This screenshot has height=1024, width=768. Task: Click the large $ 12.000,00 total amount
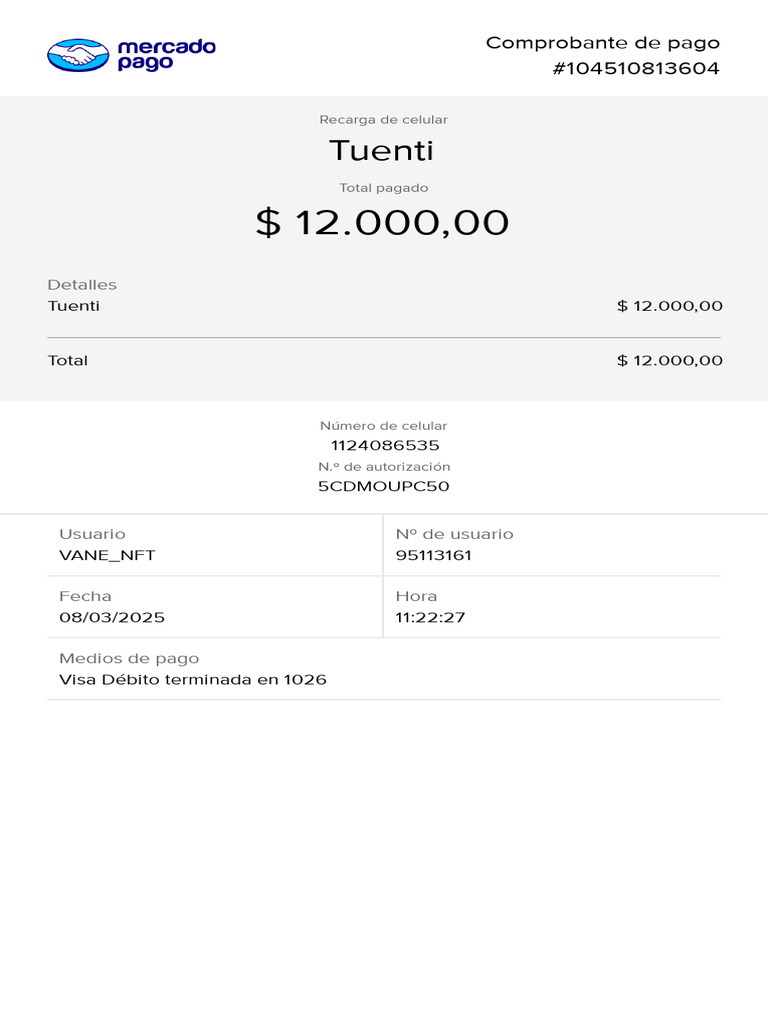pos(382,223)
